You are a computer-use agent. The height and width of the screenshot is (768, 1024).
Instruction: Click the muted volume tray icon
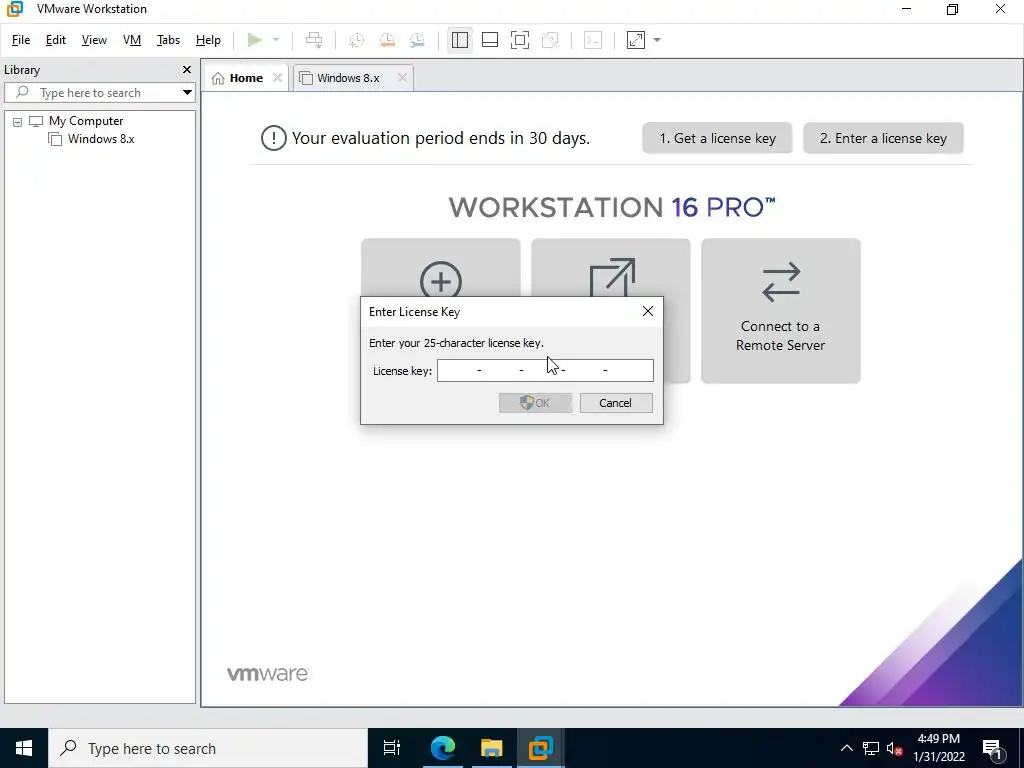[x=895, y=748]
